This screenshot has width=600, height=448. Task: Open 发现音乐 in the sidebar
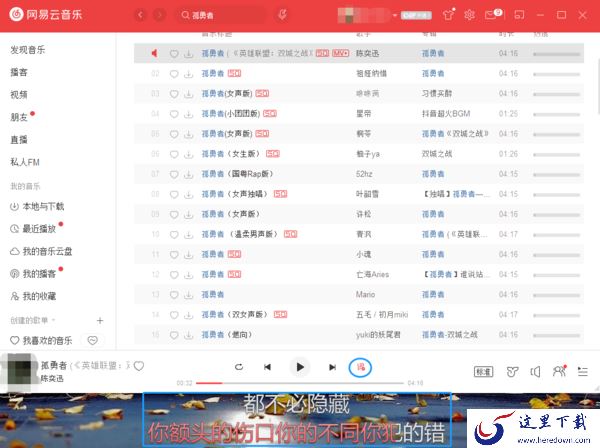(28, 50)
